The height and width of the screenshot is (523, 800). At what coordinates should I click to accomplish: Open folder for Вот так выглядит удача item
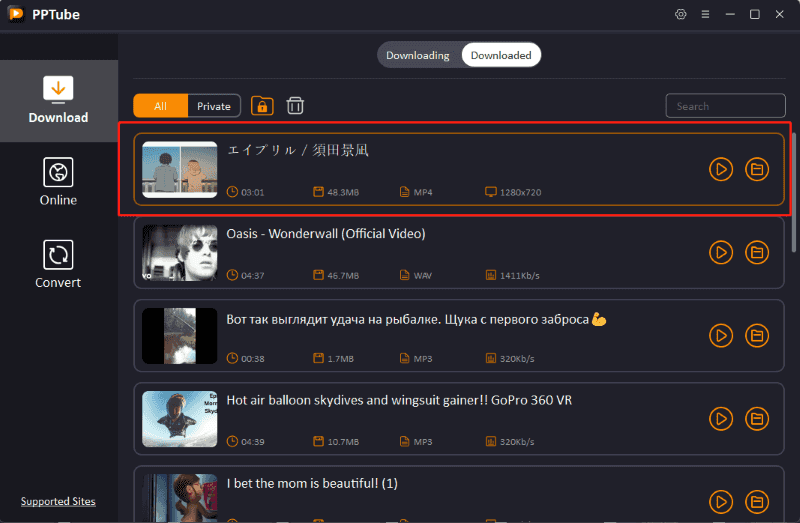pos(757,336)
